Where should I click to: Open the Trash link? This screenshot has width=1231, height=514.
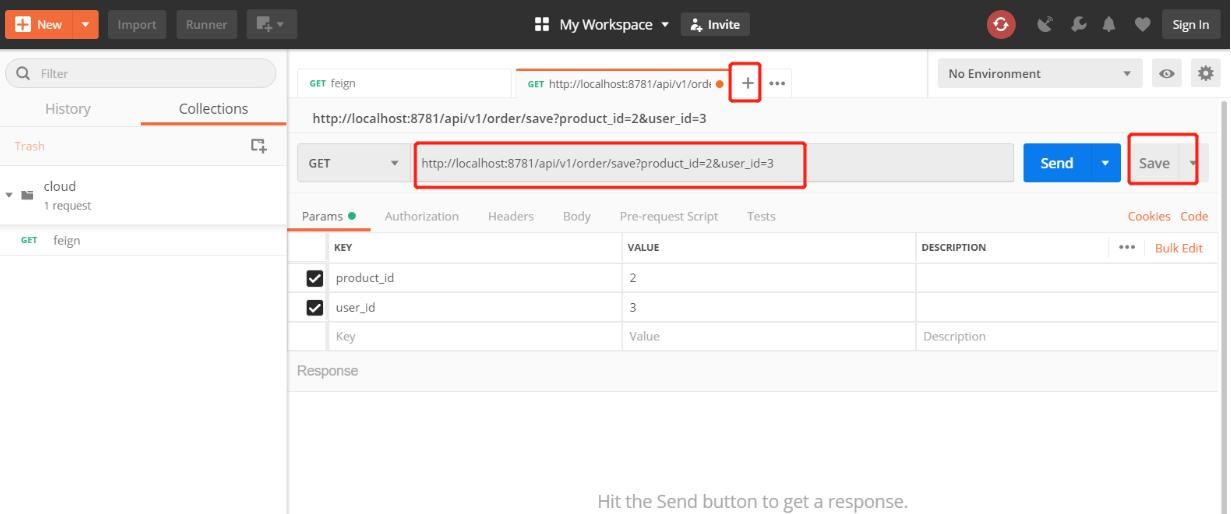pyautogui.click(x=29, y=146)
